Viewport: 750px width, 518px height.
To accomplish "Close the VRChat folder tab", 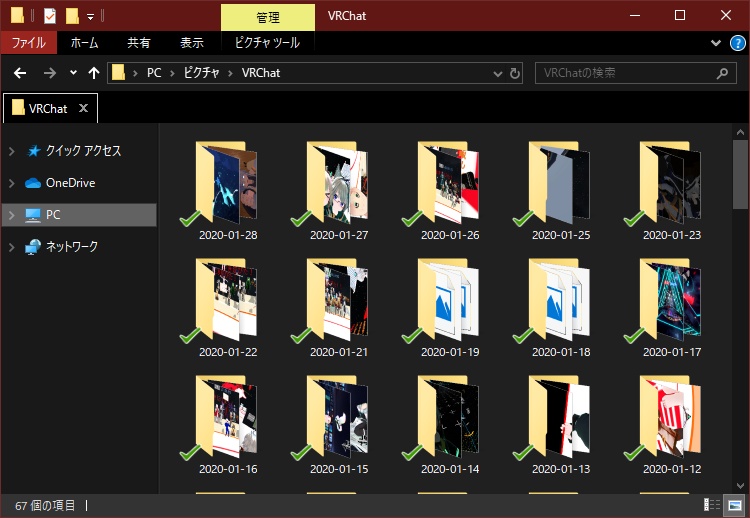I will (83, 108).
